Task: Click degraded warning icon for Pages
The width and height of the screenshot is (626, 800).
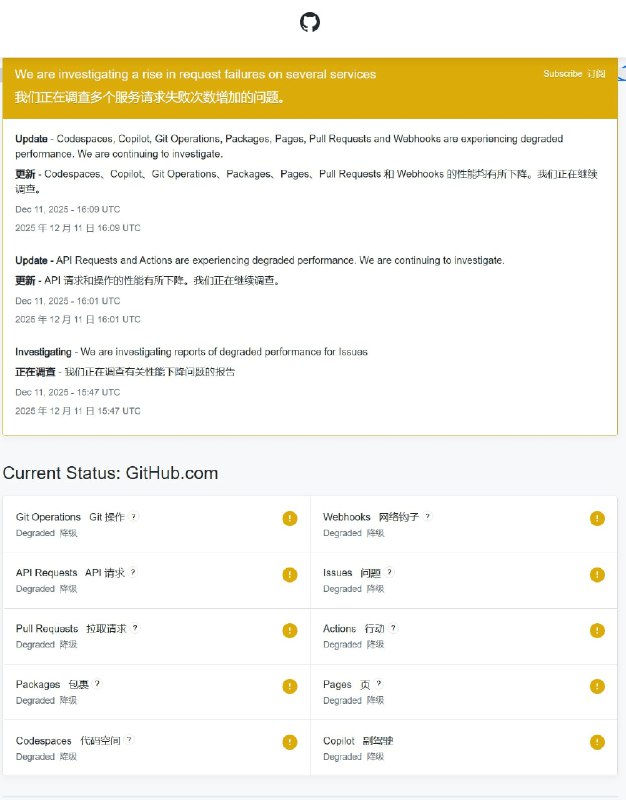Action: point(597,686)
